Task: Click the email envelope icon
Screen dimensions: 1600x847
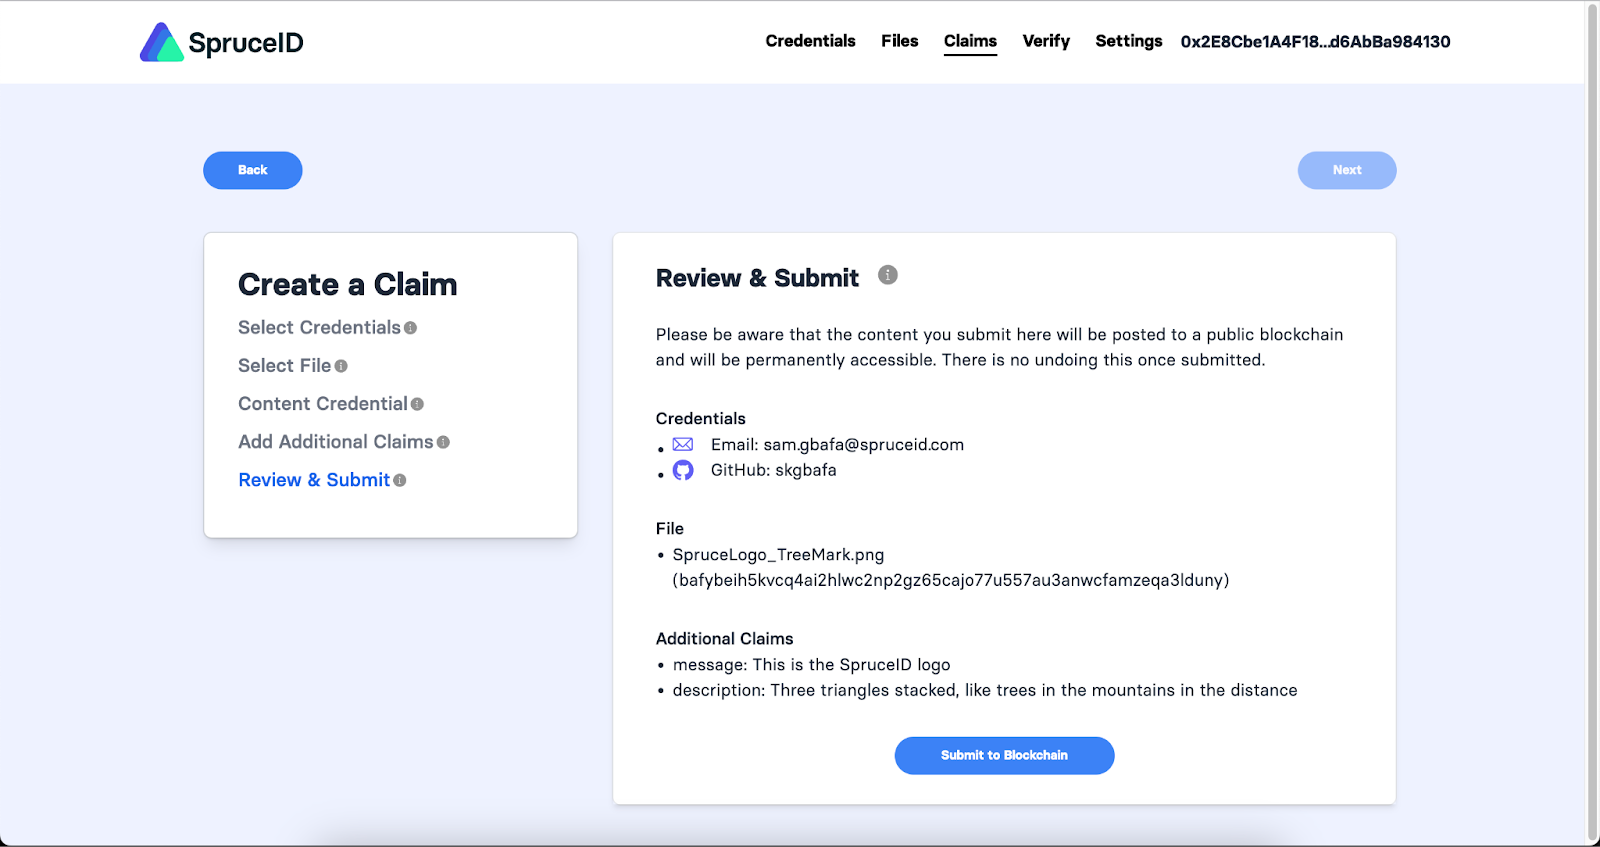Action: [x=683, y=444]
